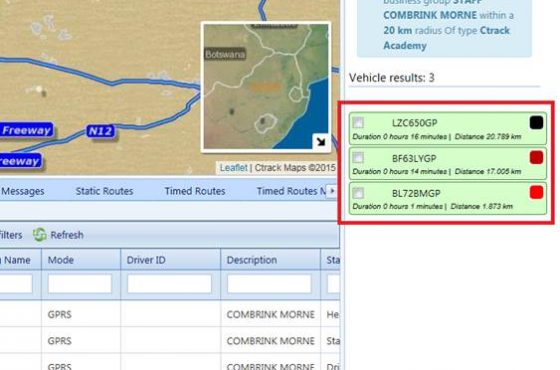Tick the BL72BMGP vehicle checkbox

[x=358, y=193]
